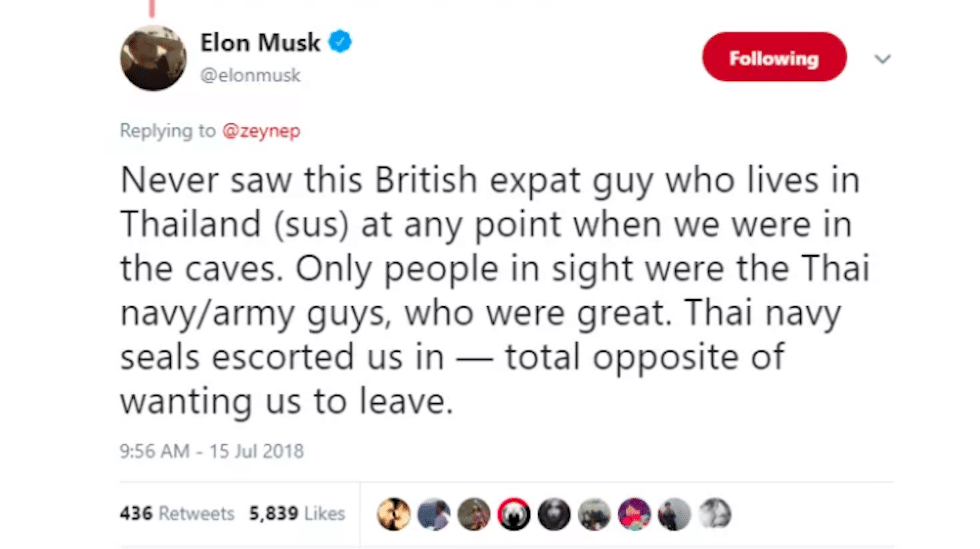
Task: Click the fifth dark circular liker avatar
Action: [x=553, y=514]
